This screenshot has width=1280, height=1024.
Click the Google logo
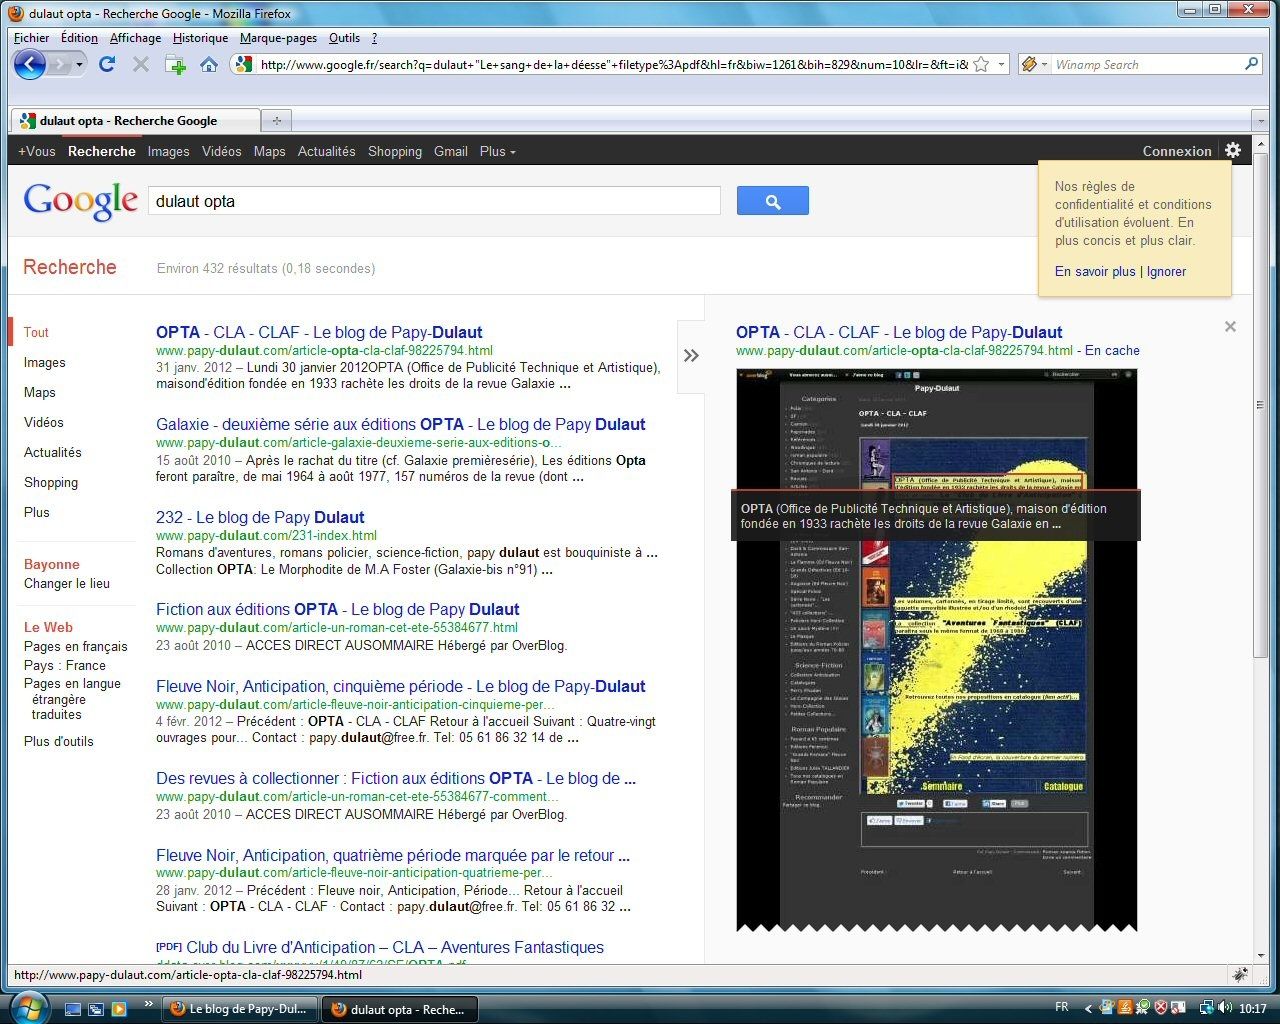pyautogui.click(x=80, y=201)
